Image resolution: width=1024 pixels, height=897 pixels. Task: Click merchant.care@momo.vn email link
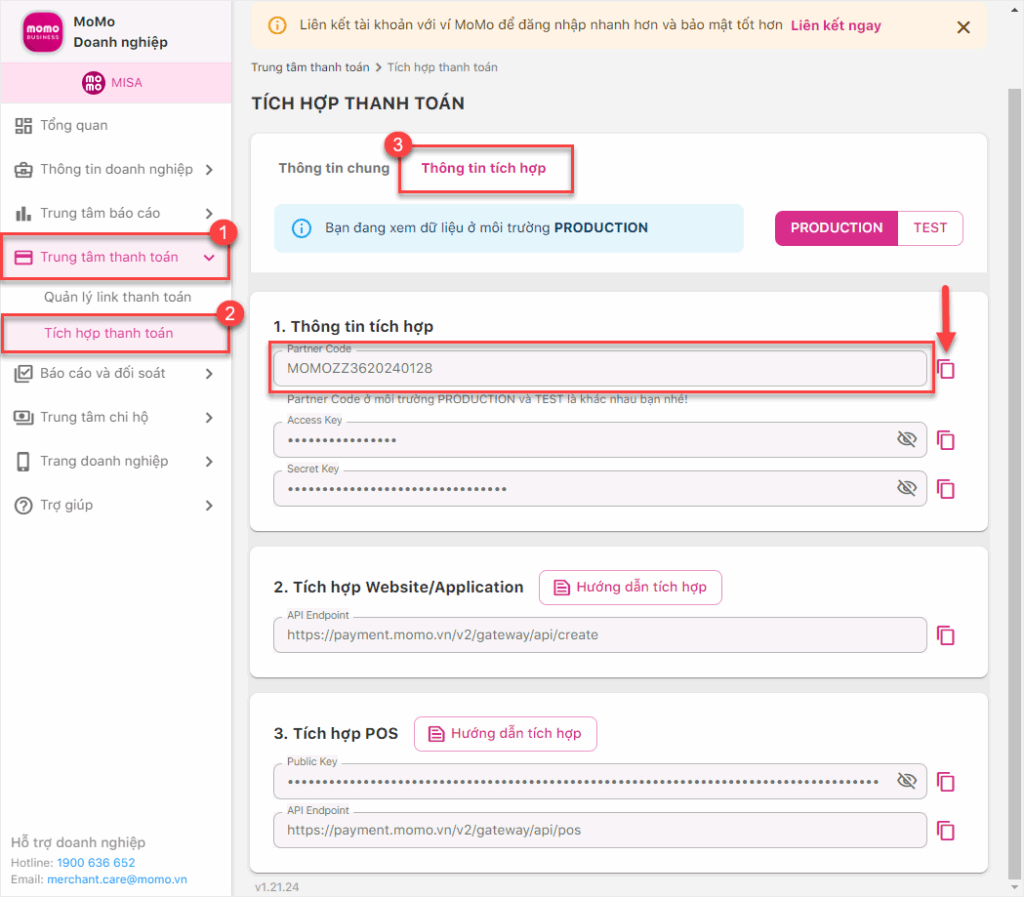(x=117, y=879)
